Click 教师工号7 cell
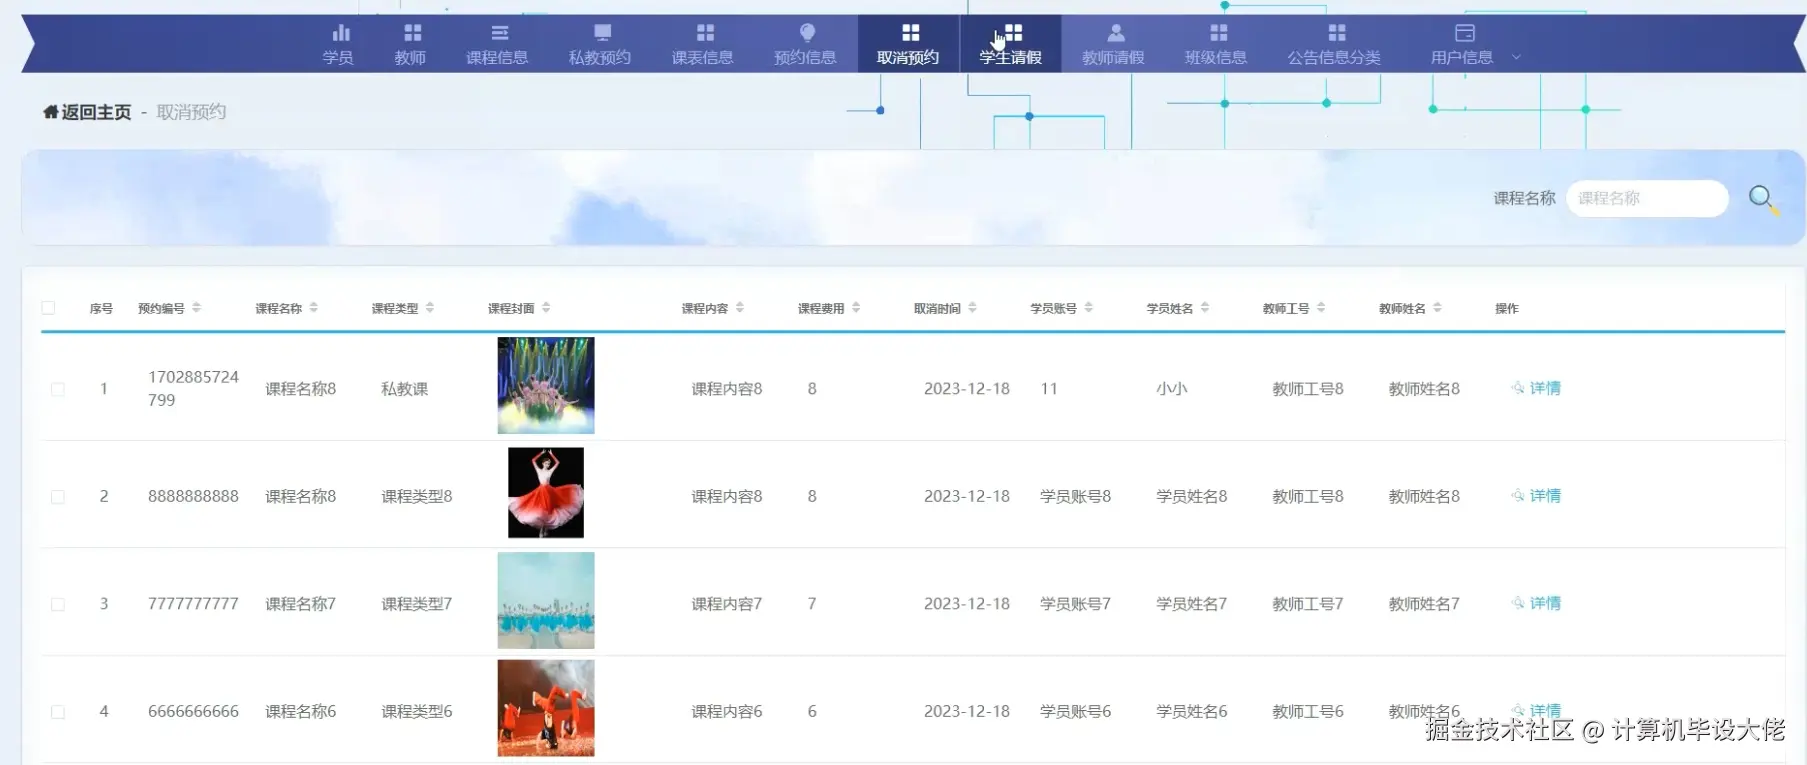Viewport: 1807px width, 765px height. click(1308, 604)
